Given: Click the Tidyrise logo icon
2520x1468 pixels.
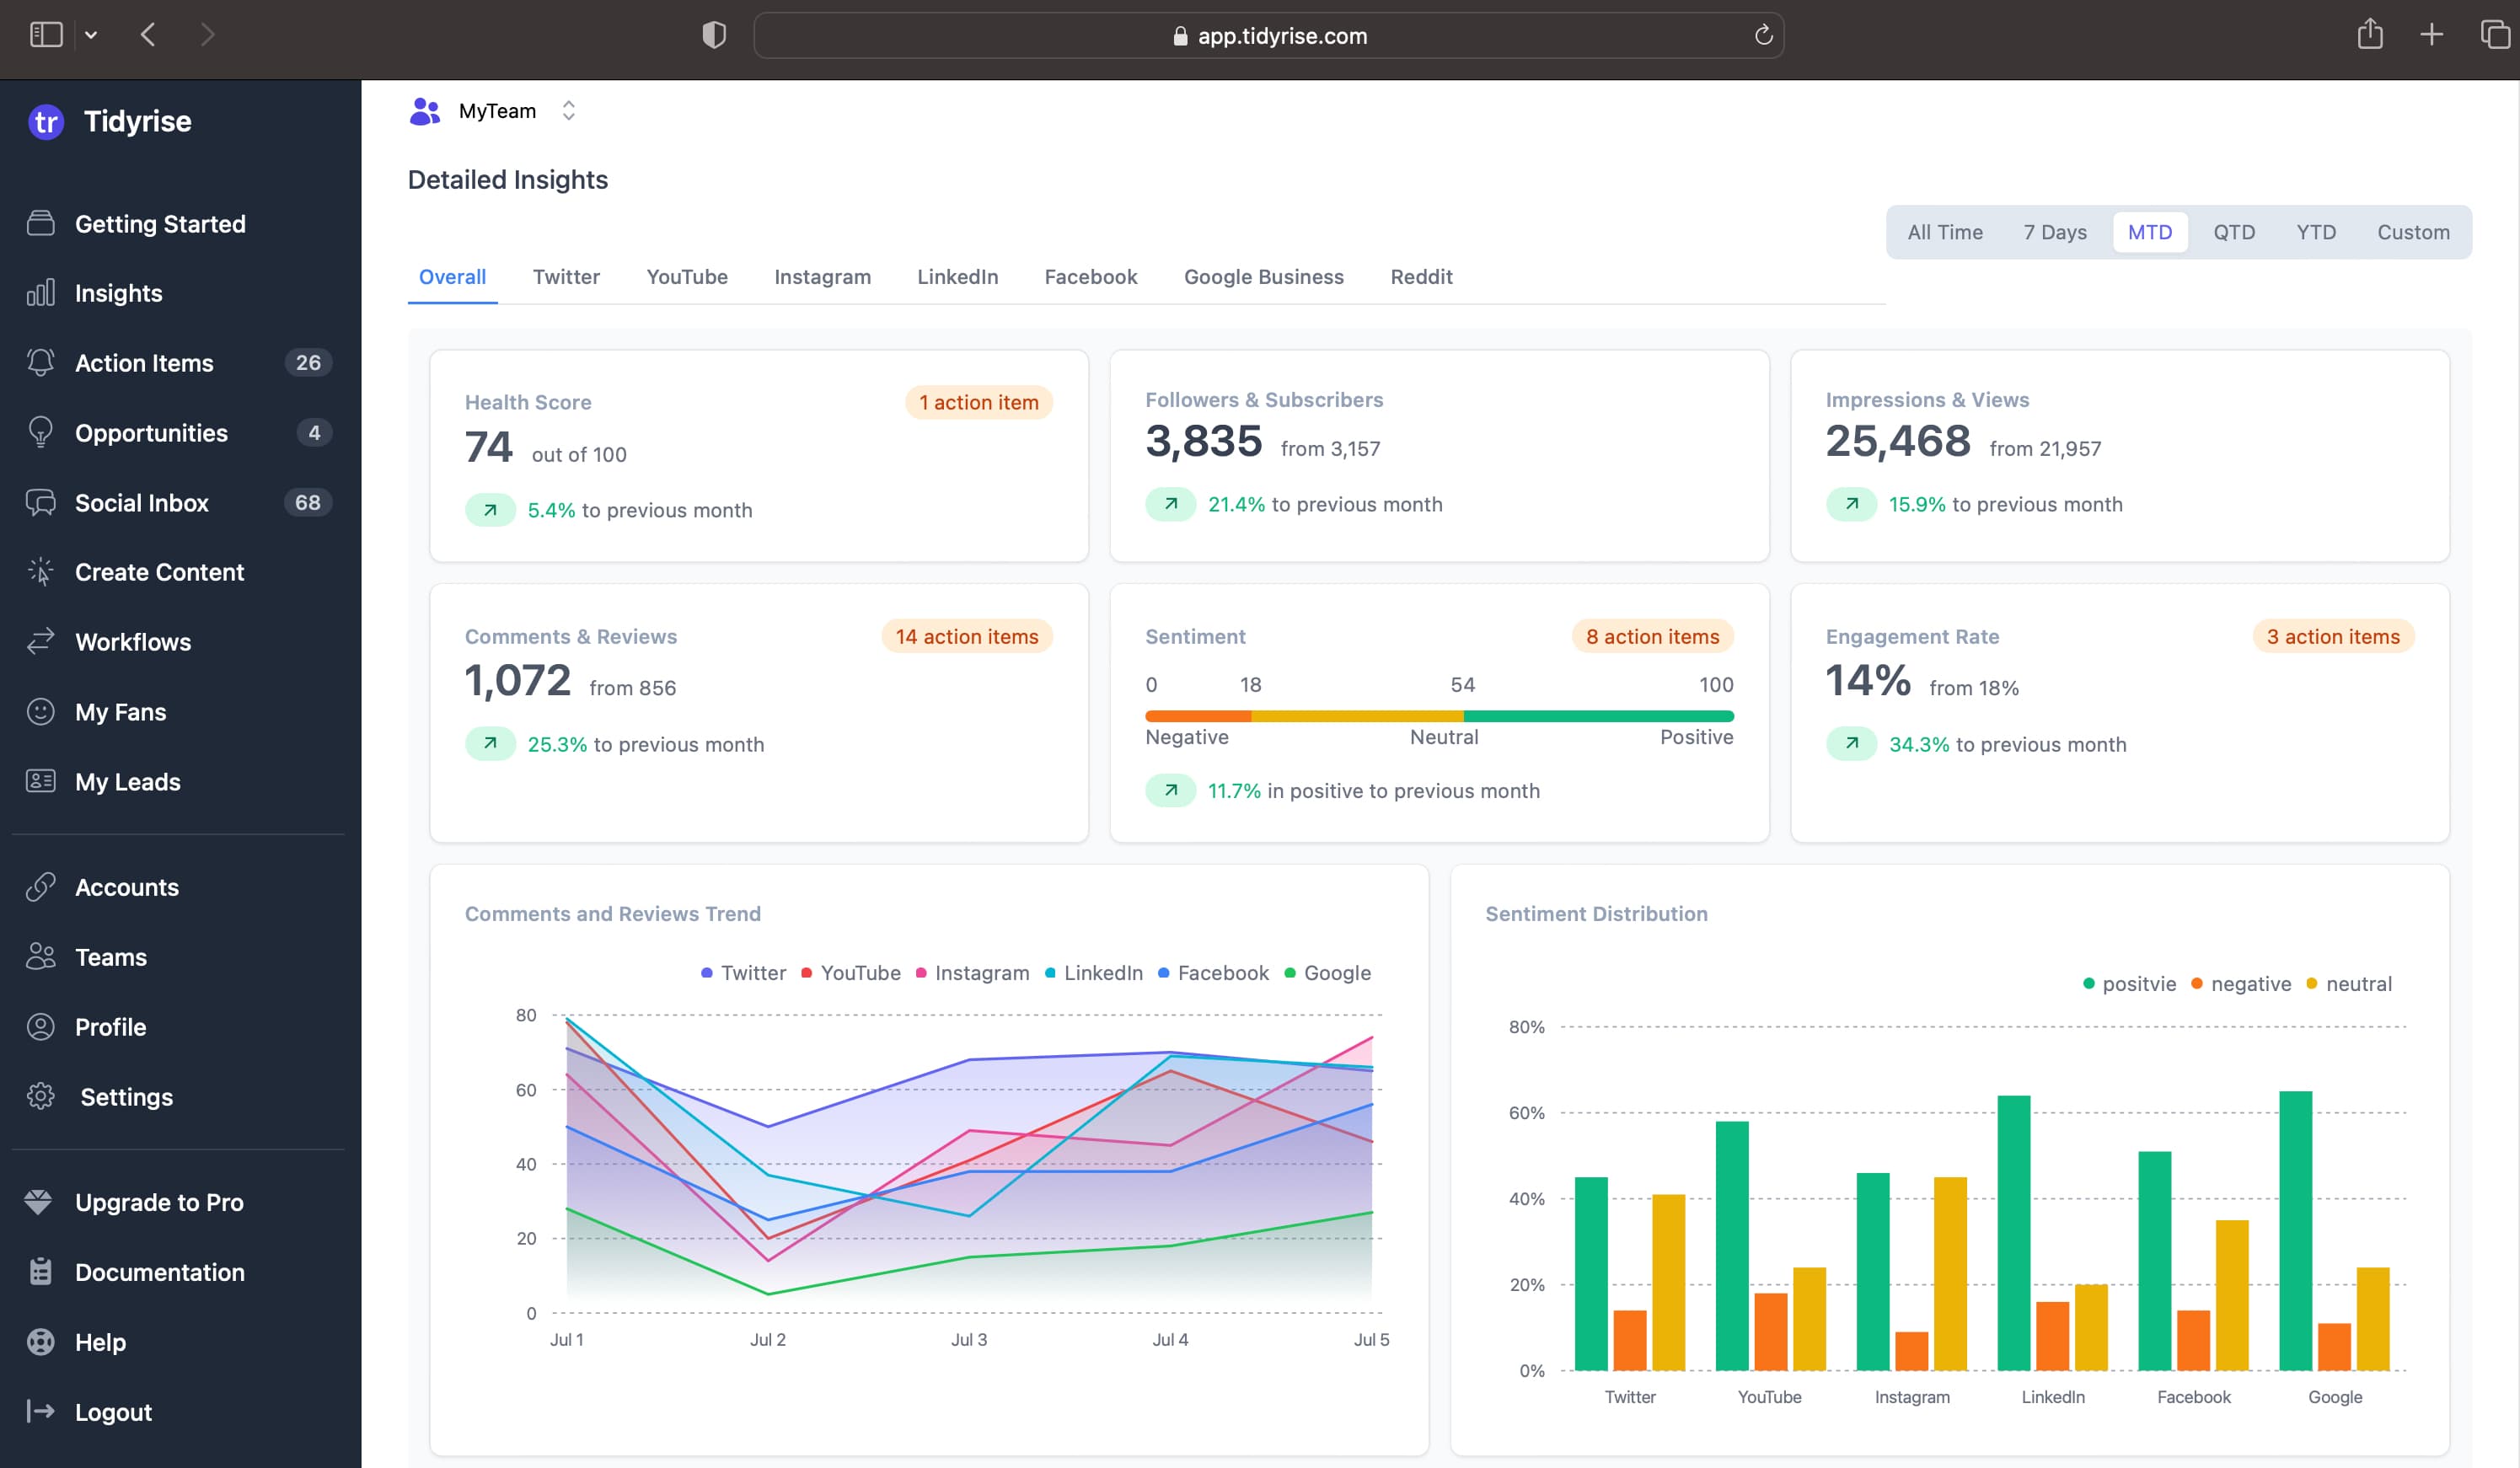Looking at the screenshot, I should click(x=46, y=122).
